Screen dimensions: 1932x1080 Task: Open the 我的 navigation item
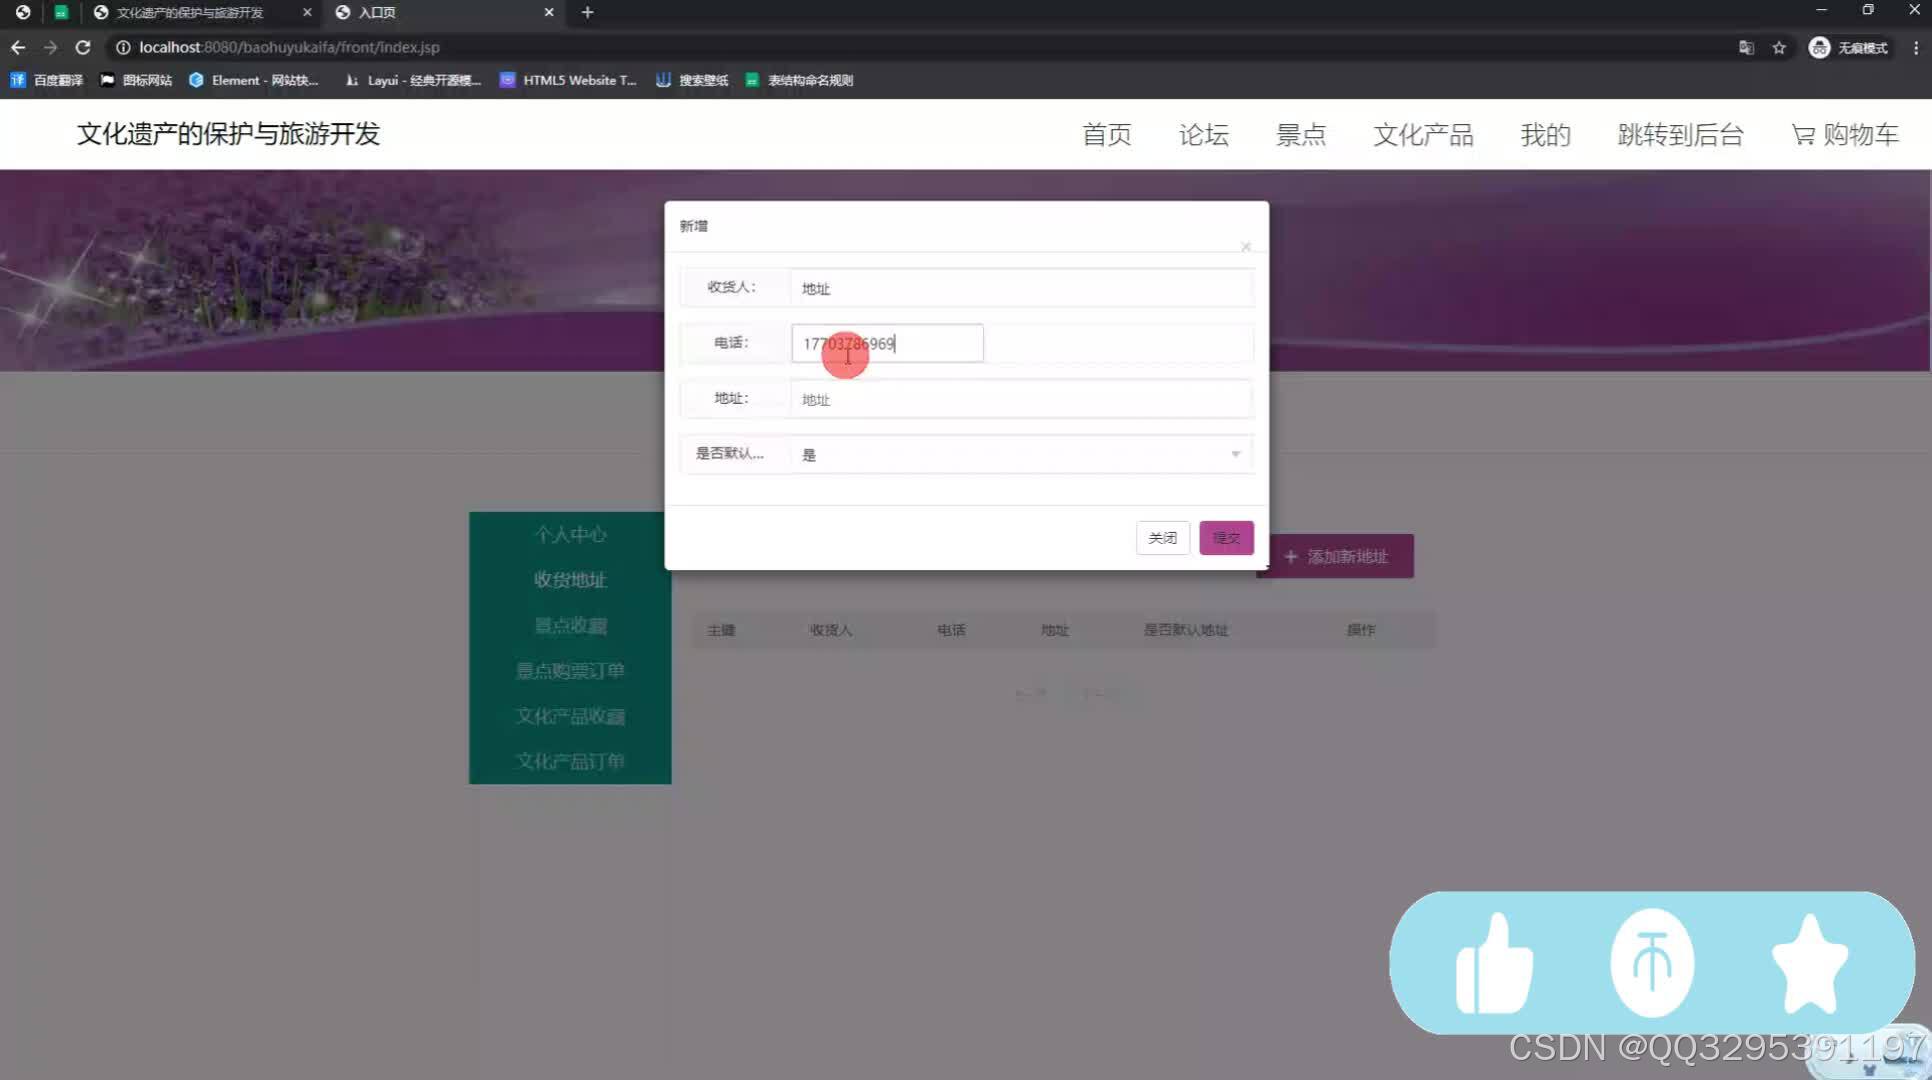1545,134
